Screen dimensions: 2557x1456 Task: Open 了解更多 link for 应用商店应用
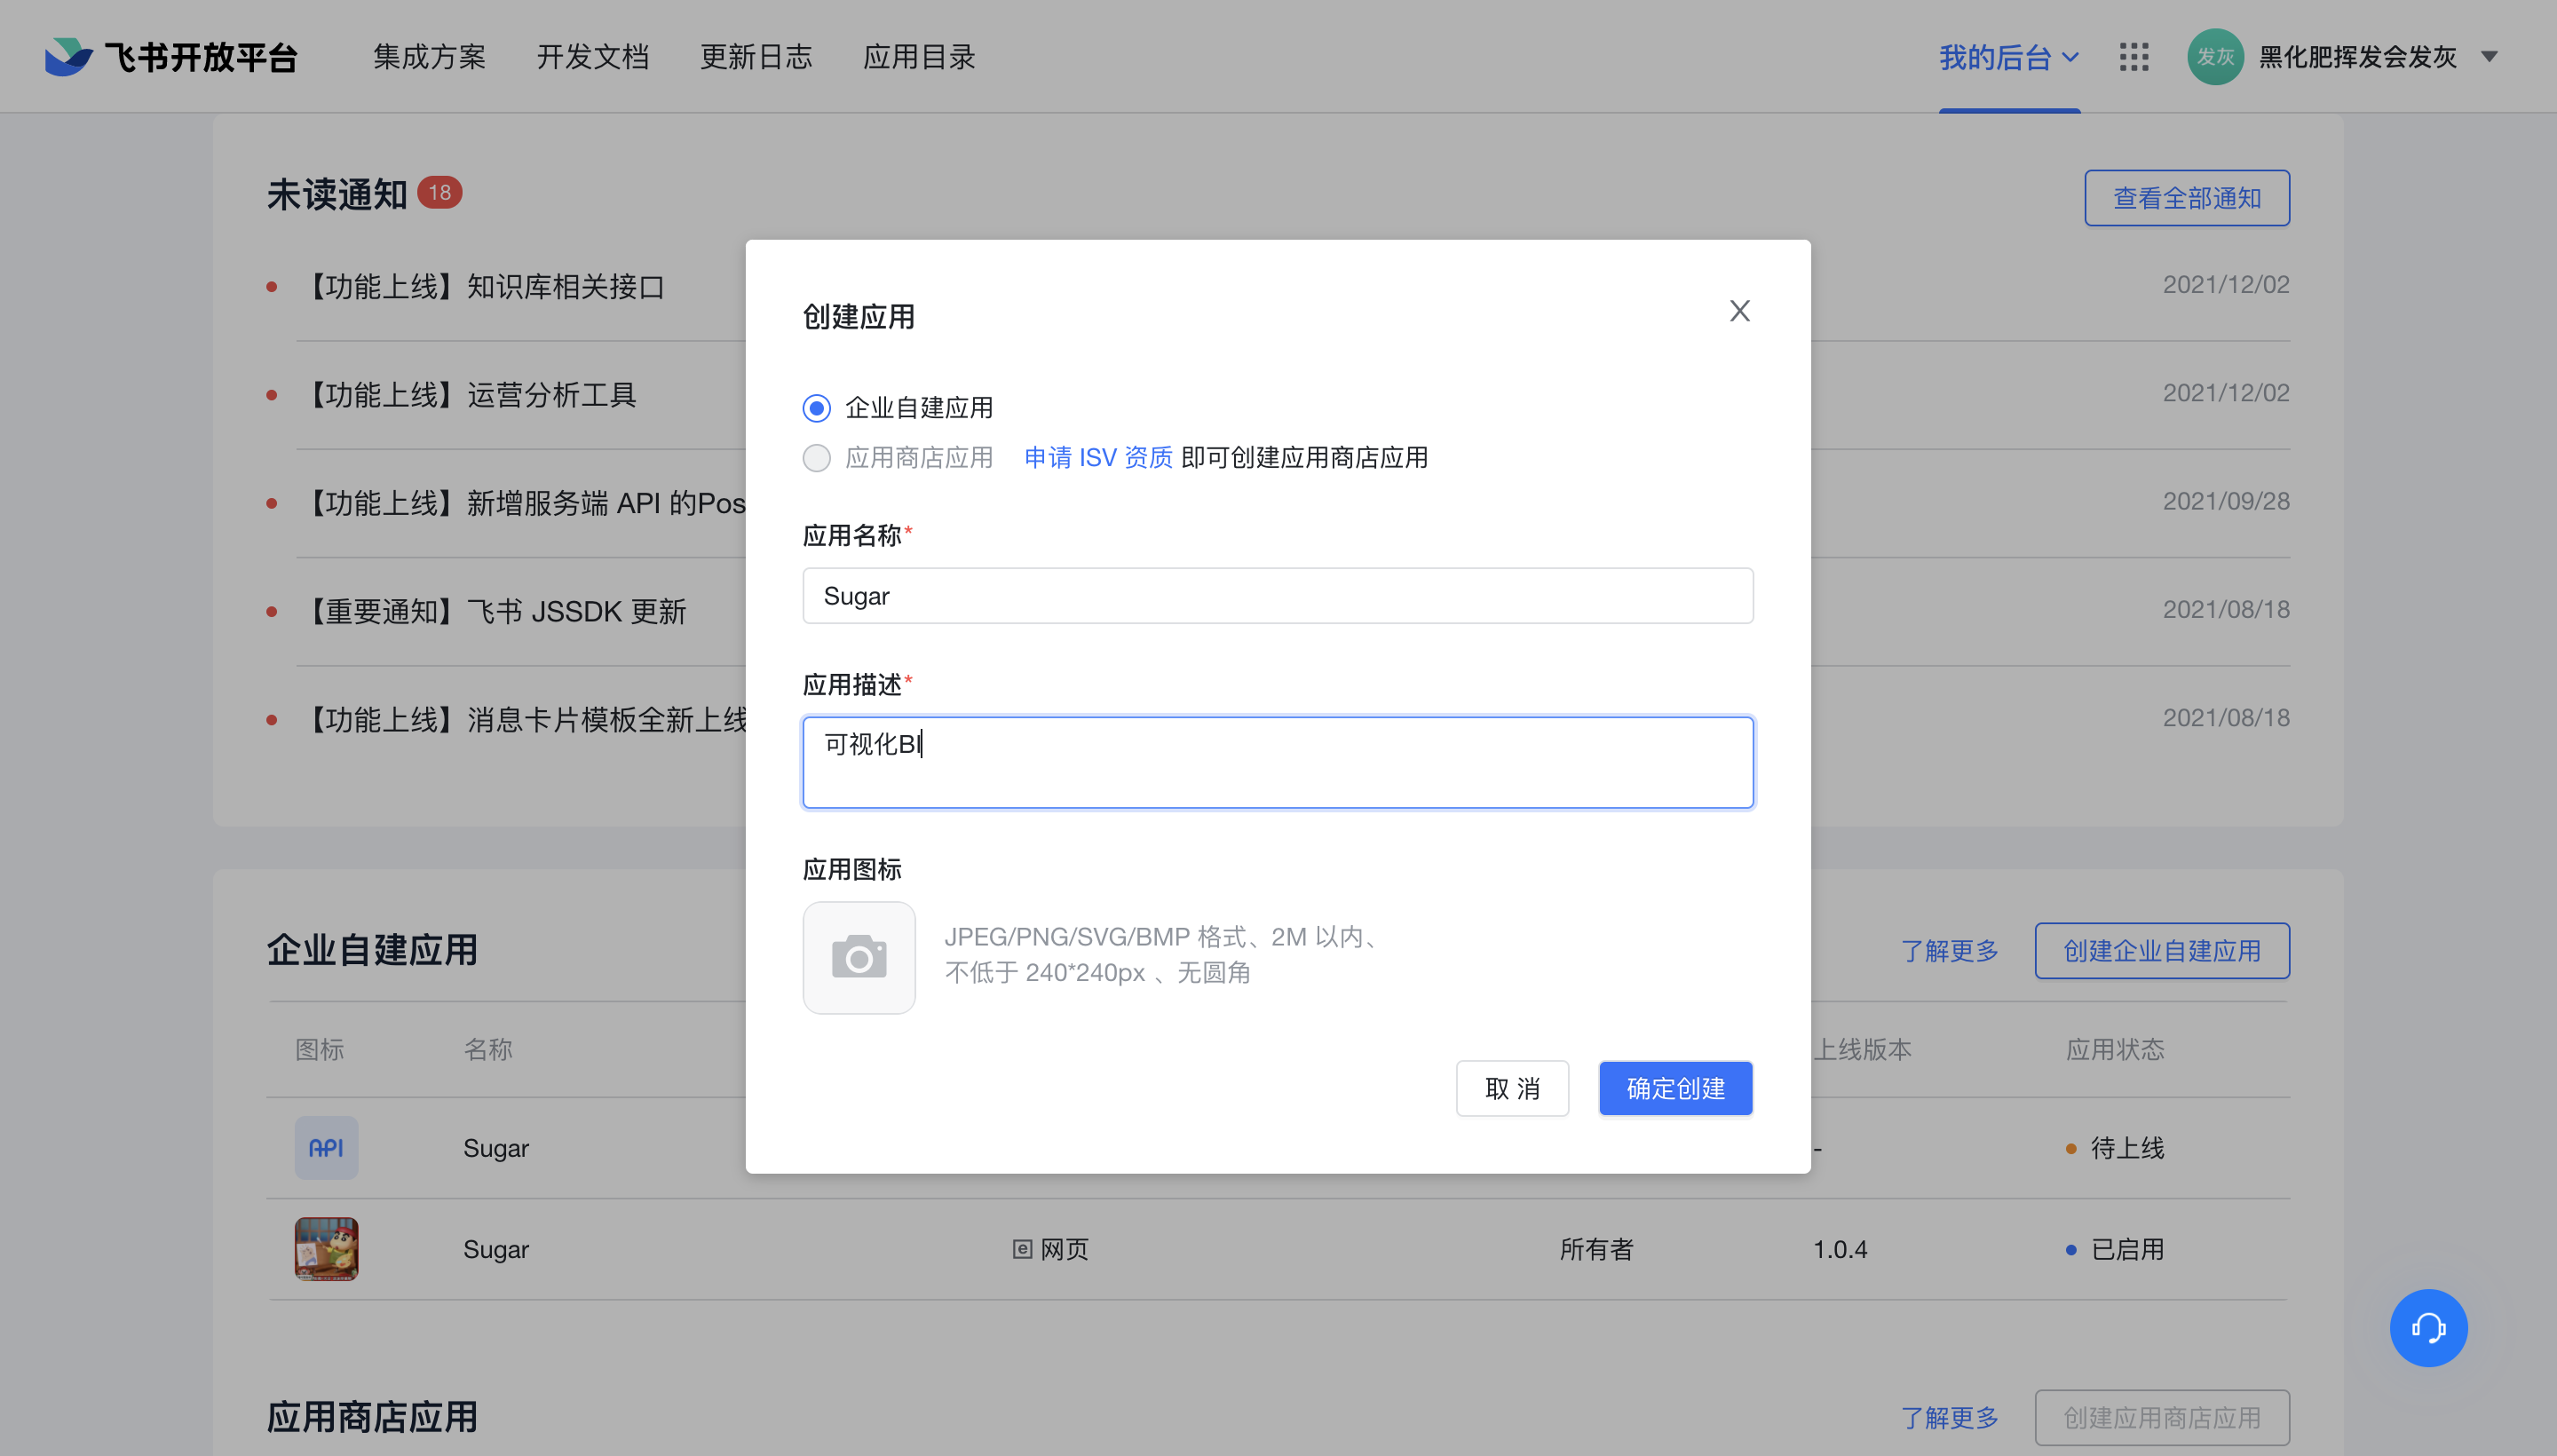pyautogui.click(x=1949, y=1418)
